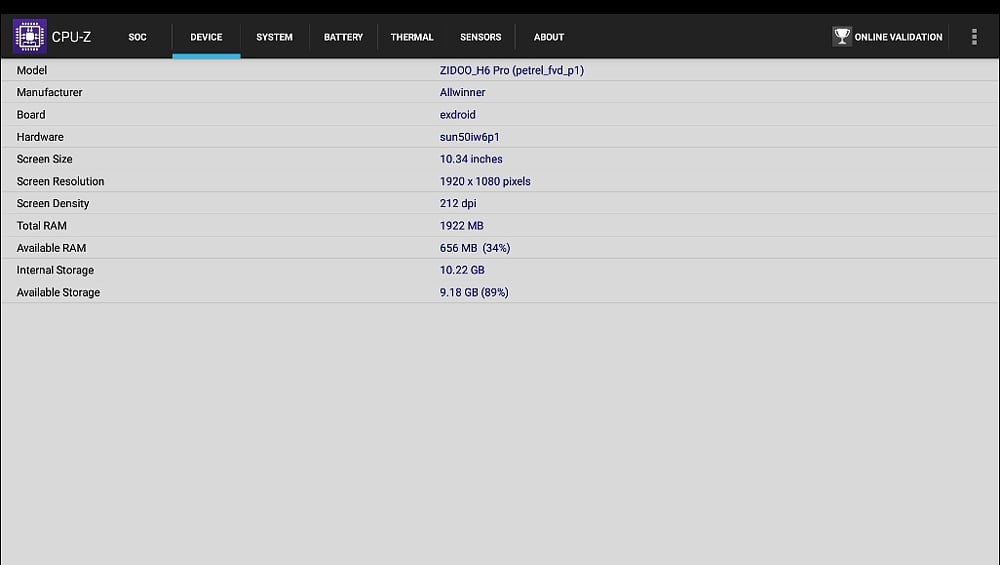Switch to the SOC tab
1000x565 pixels.
137,37
